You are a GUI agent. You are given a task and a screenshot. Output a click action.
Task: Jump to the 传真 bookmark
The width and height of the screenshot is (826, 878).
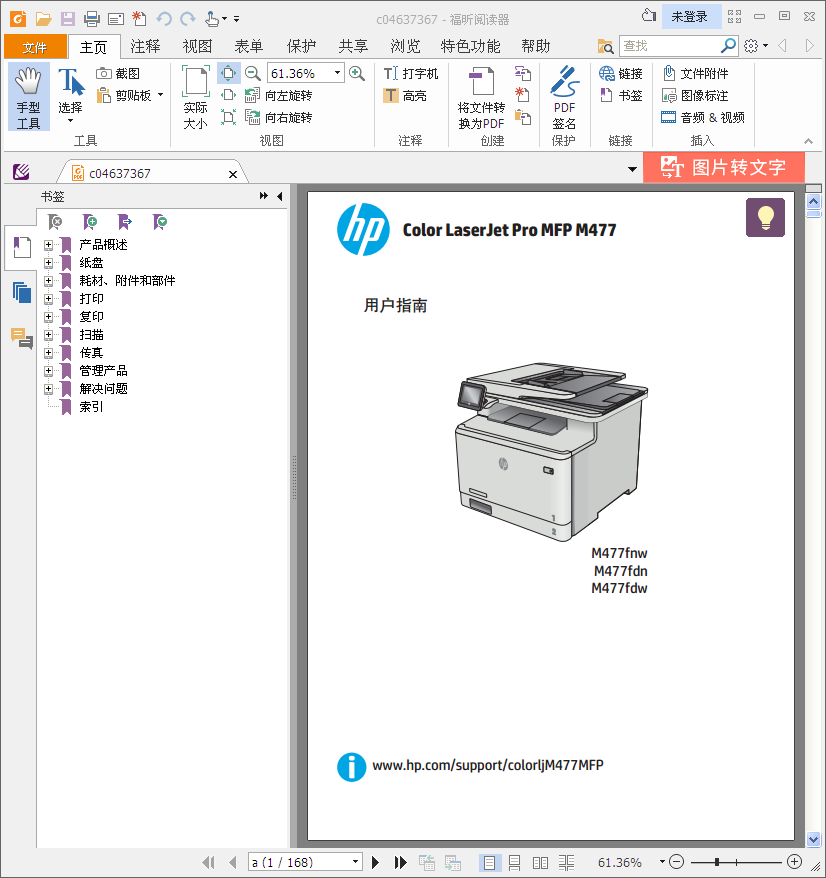(91, 353)
